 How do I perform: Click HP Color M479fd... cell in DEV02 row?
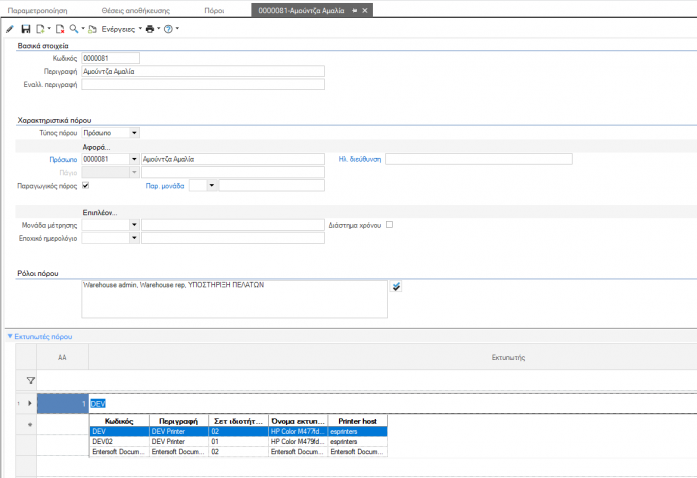coord(298,442)
